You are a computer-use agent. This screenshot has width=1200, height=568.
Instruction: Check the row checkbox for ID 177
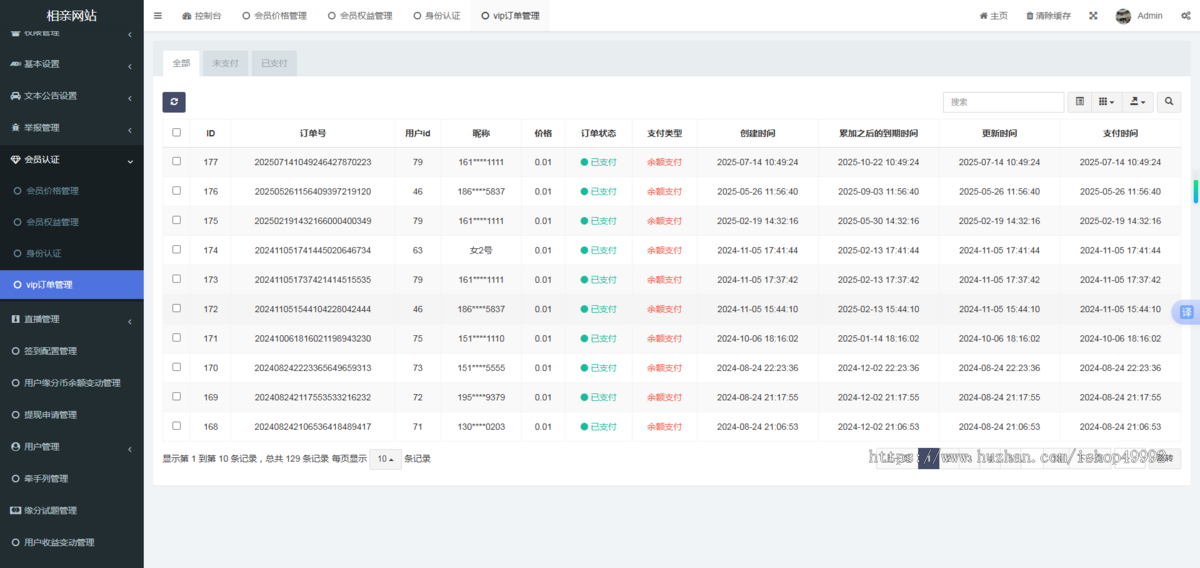pos(177,161)
